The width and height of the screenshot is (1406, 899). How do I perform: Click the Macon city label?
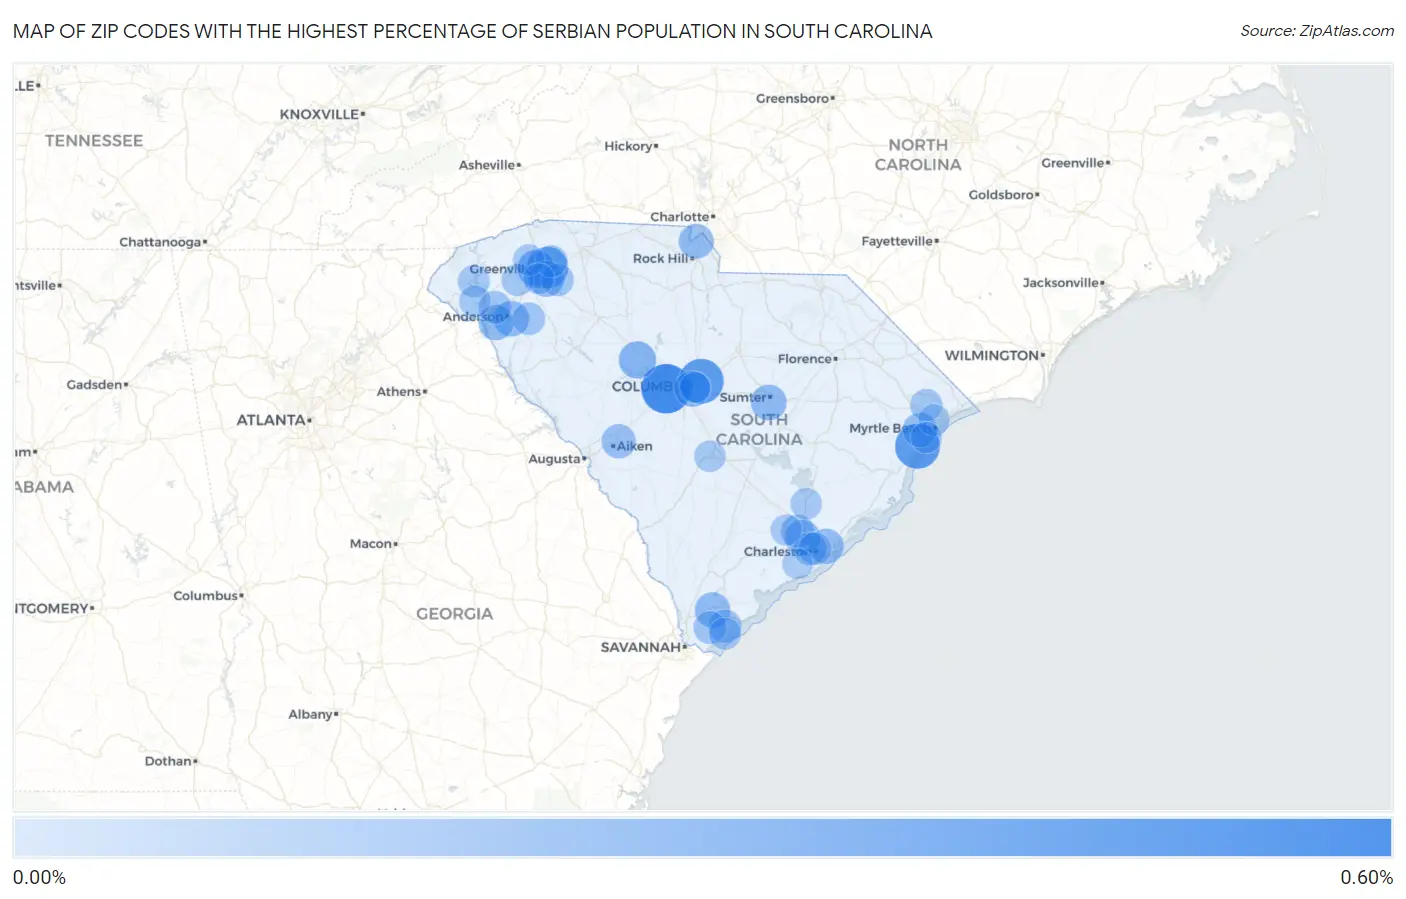tap(374, 544)
